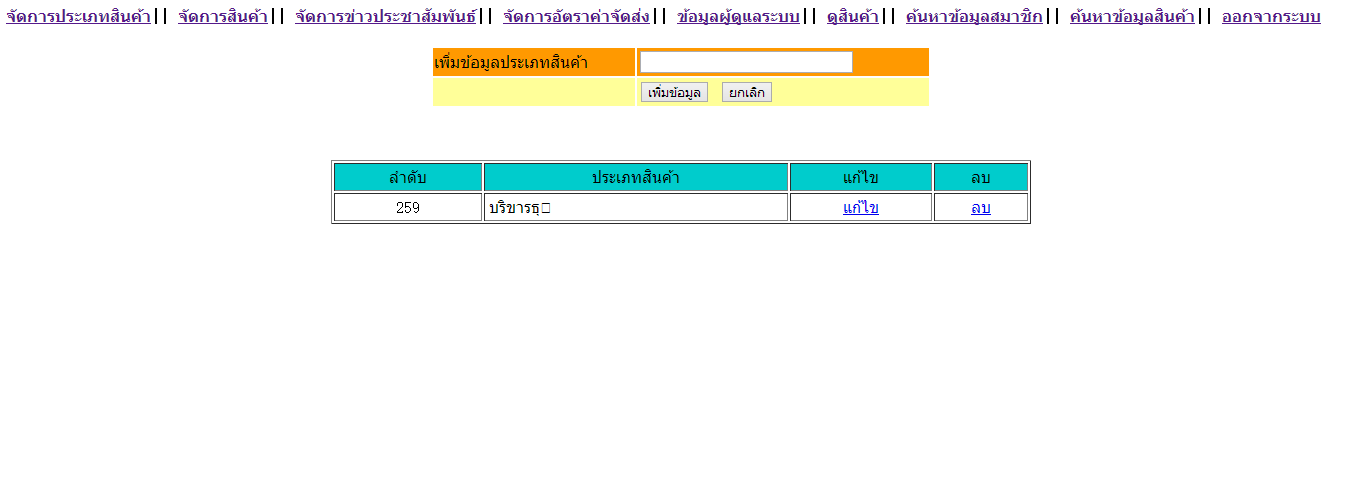Click the แก้ไข column header
1364x478 pixels.
(861, 177)
